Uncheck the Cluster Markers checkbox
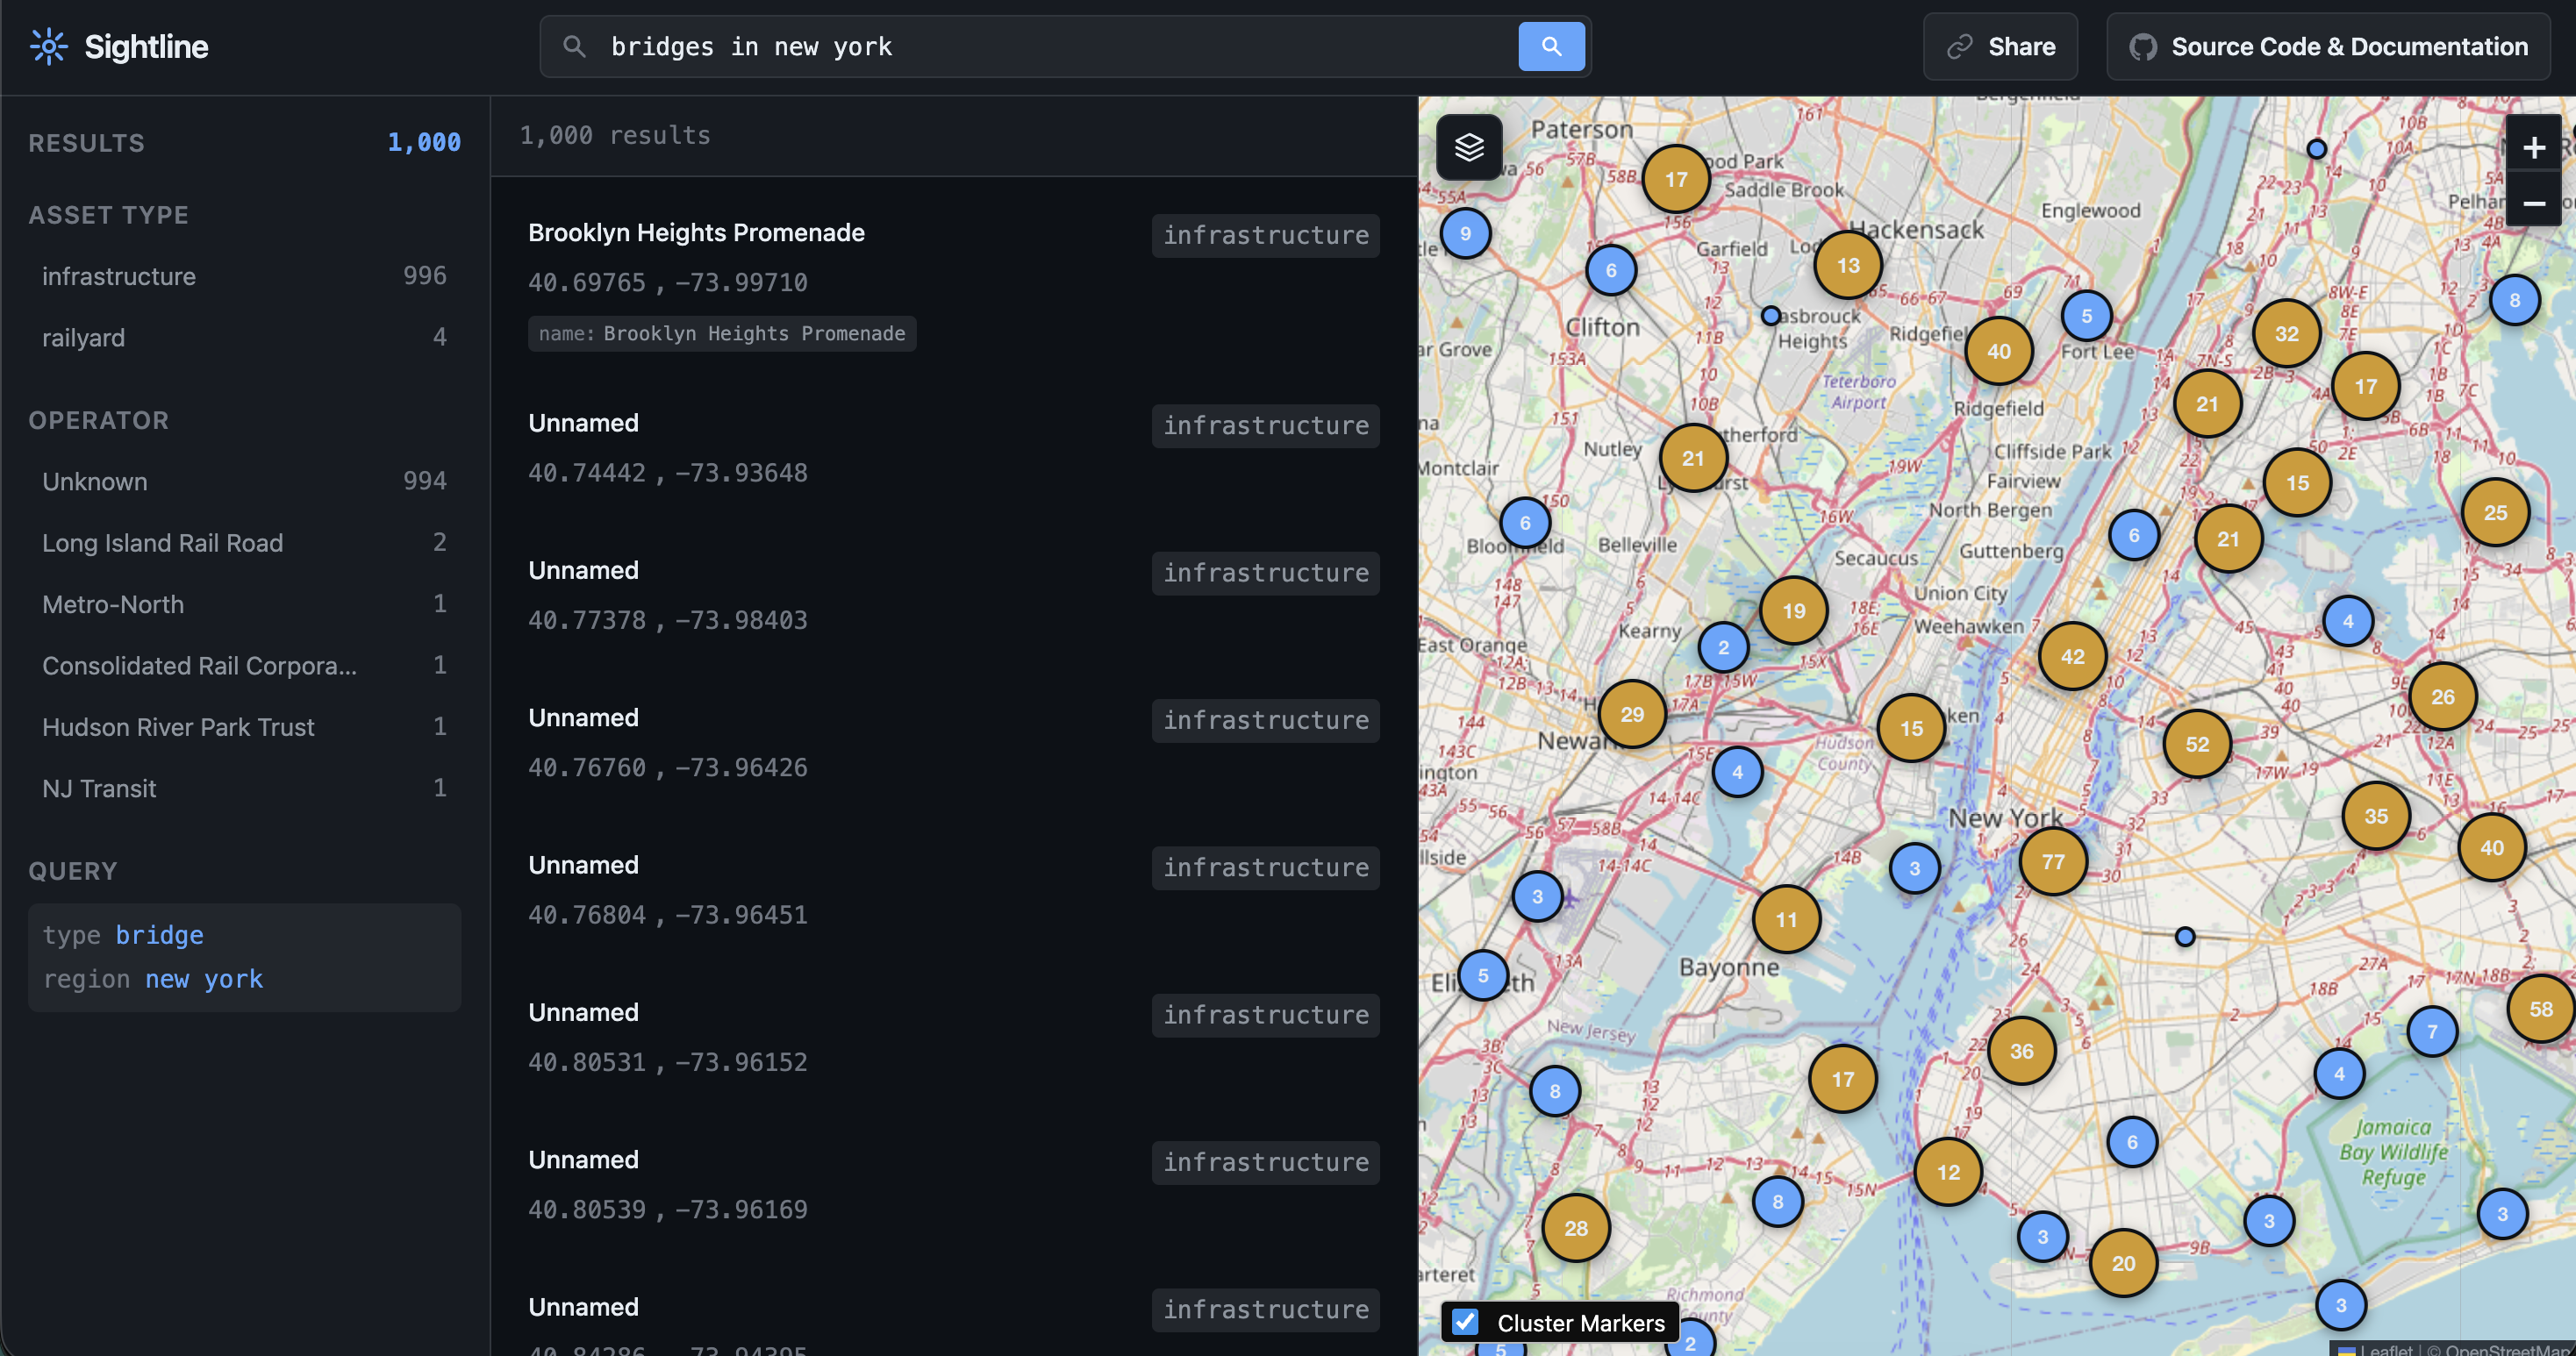 tap(1466, 1322)
